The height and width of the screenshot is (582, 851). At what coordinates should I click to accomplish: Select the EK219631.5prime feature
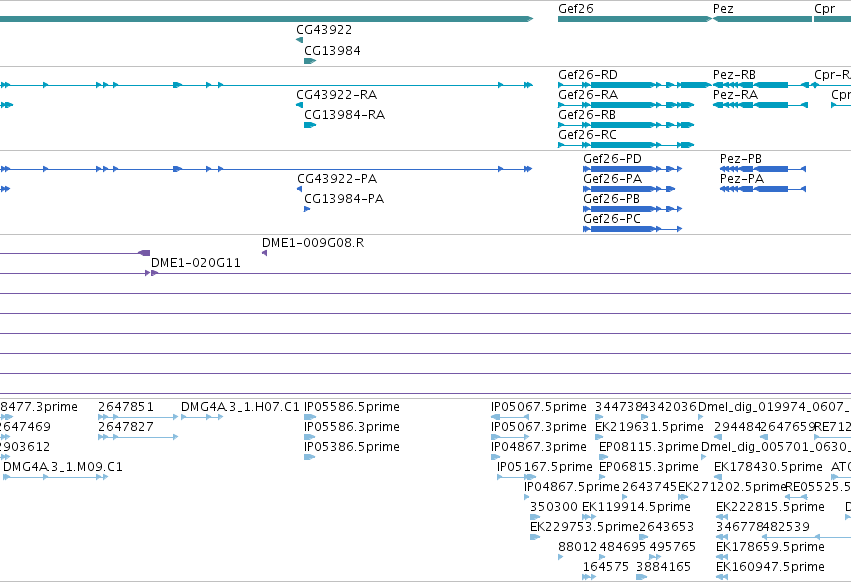pyautogui.click(x=599, y=437)
